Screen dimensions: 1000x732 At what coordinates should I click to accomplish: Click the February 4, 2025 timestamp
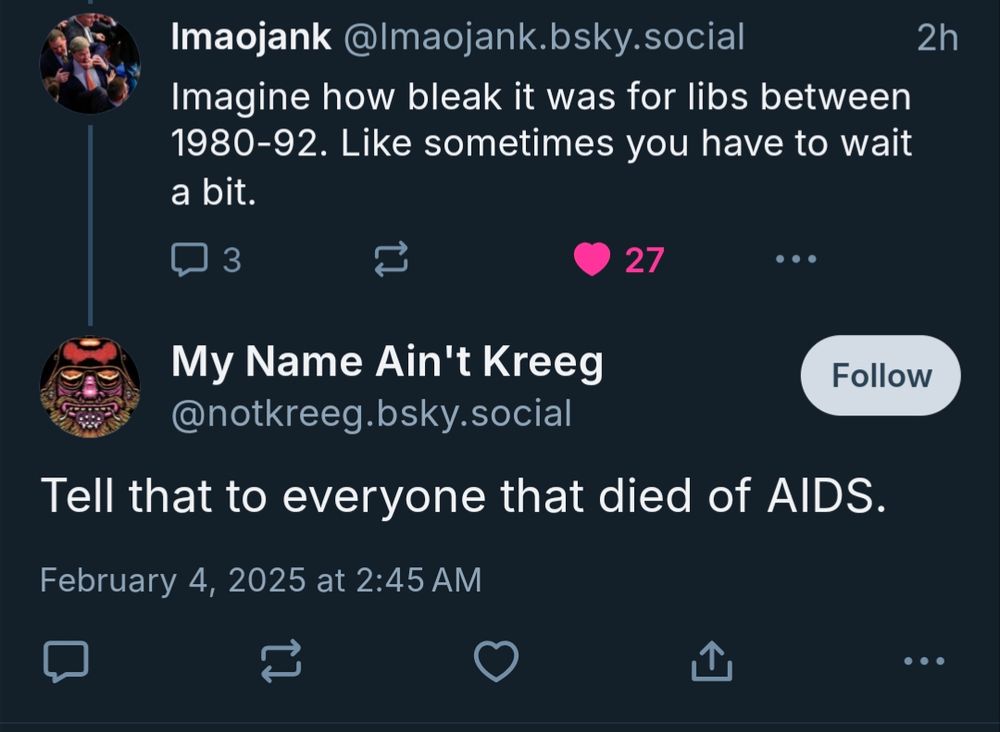point(260,580)
